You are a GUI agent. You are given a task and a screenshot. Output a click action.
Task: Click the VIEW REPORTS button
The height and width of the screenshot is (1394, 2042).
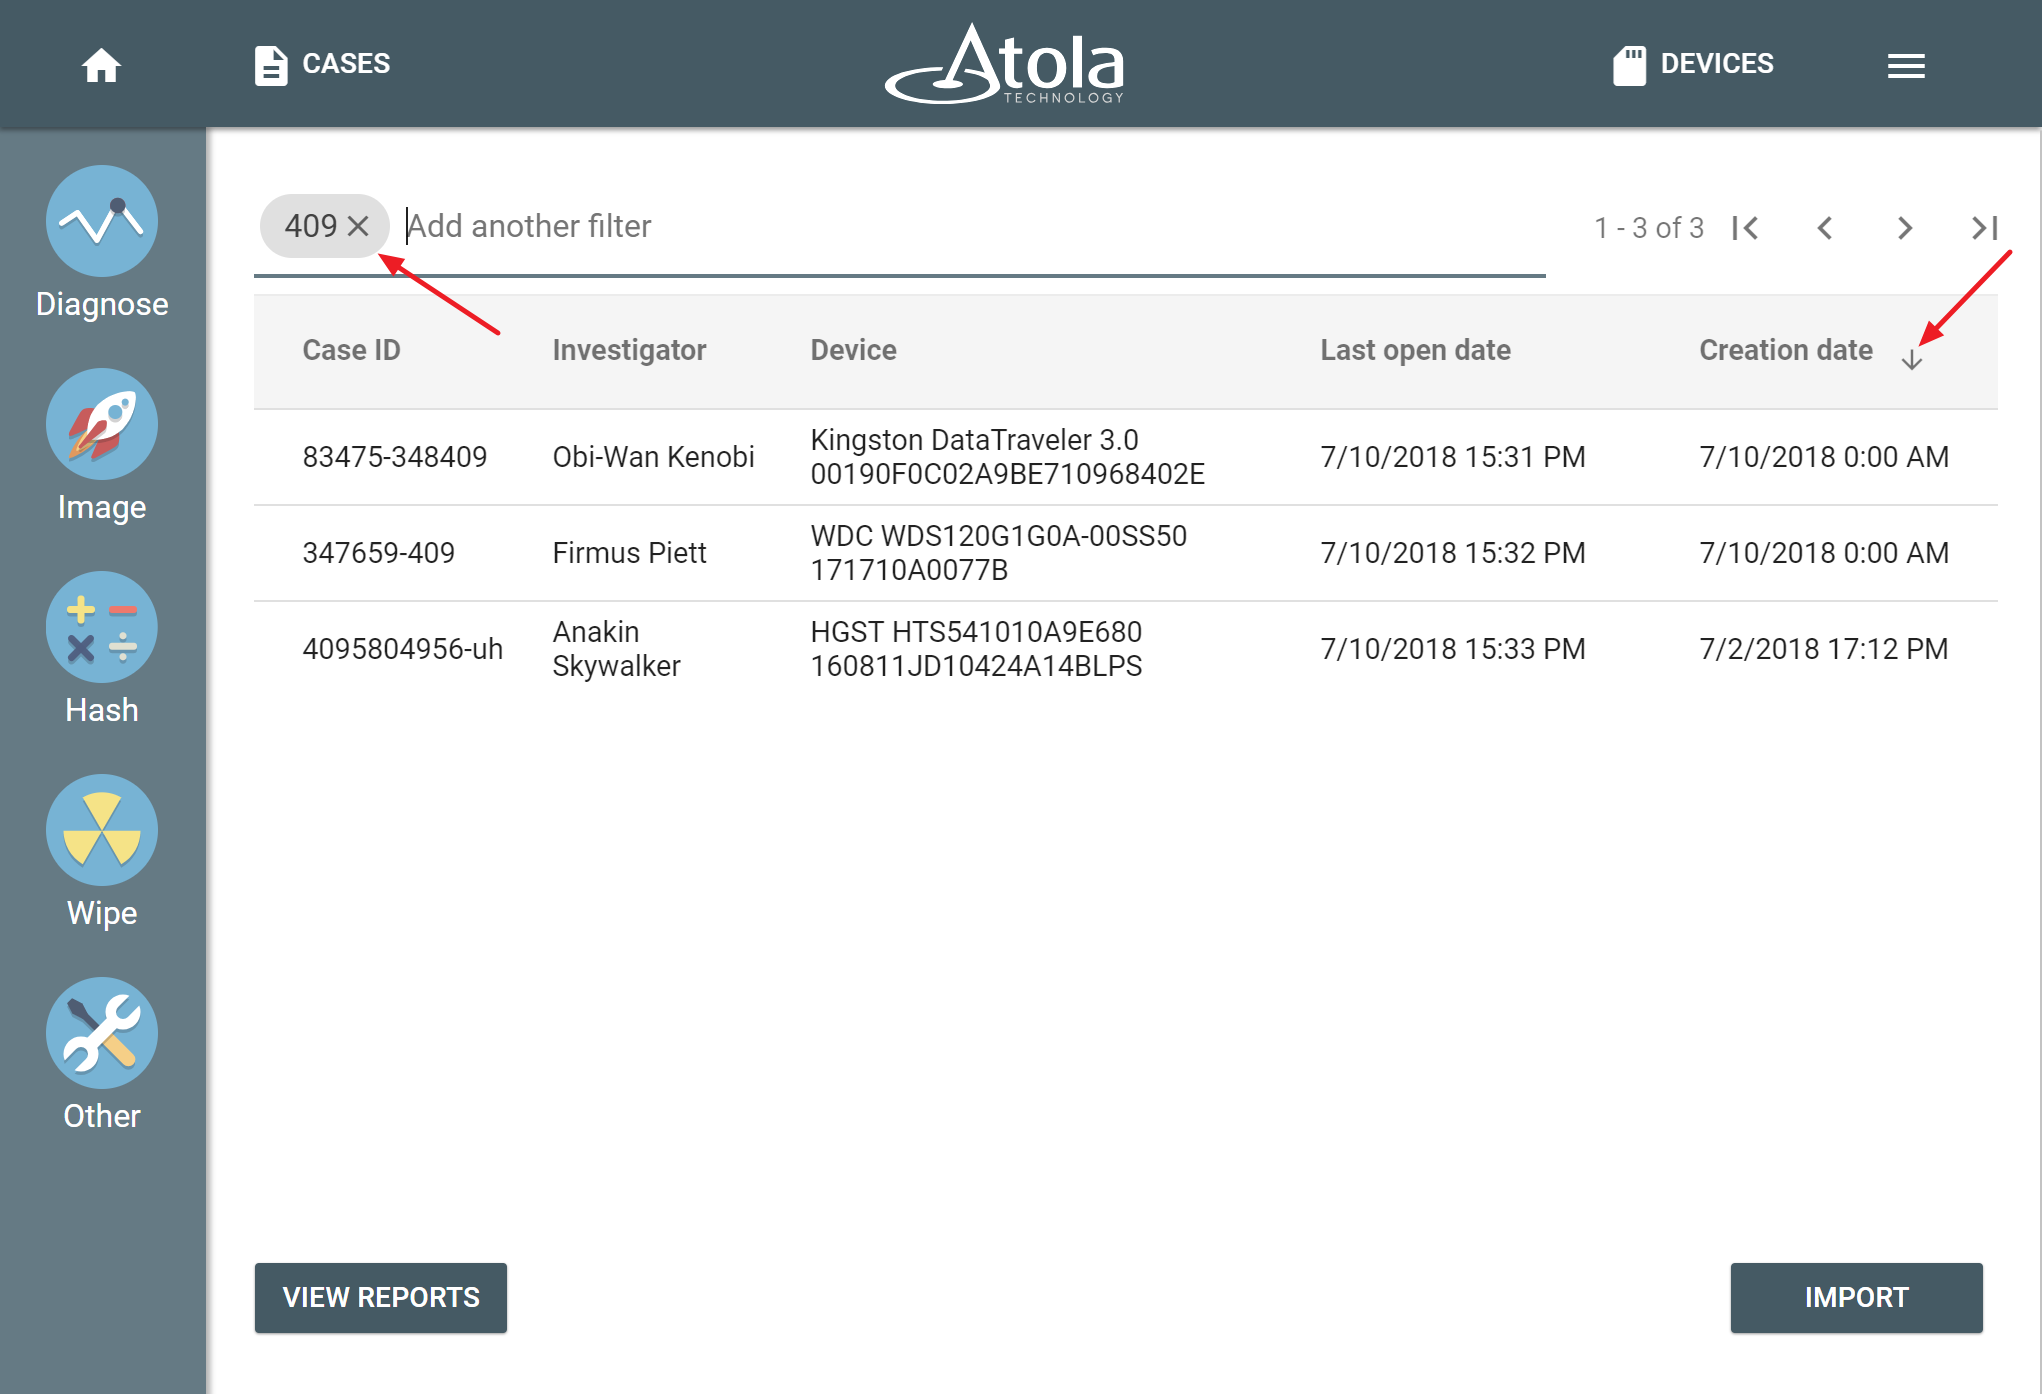380,1297
